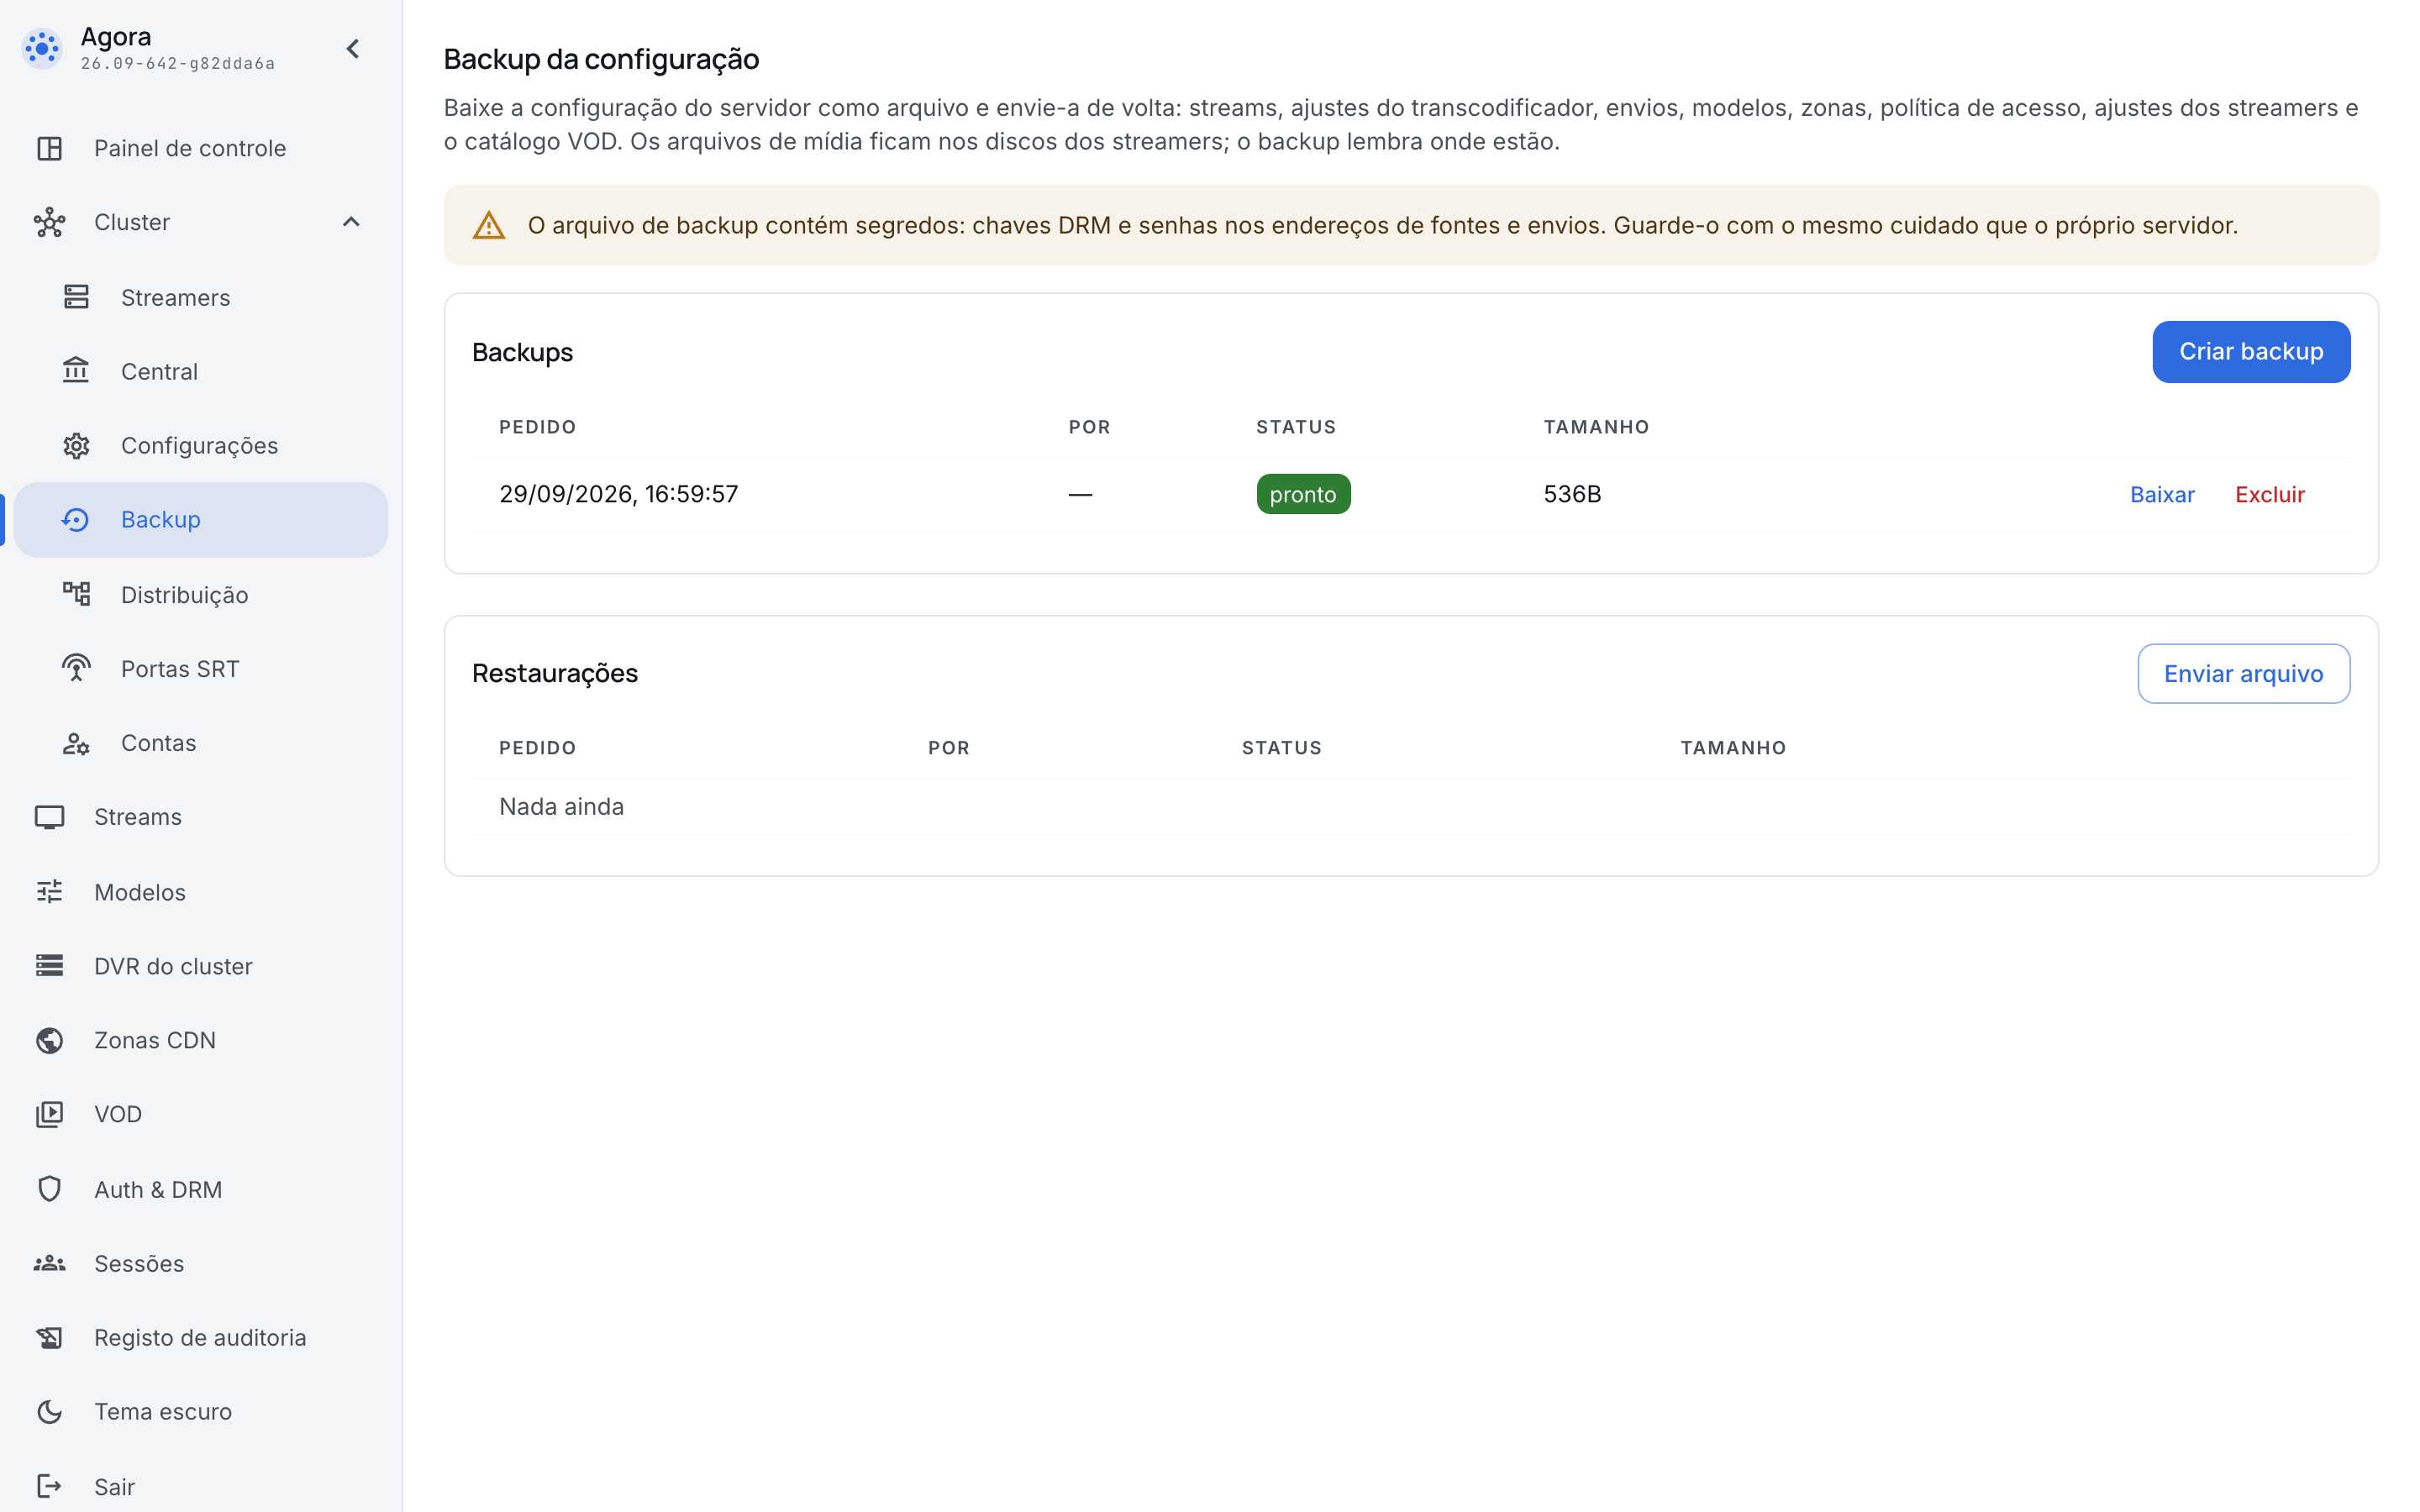Click Enviar arquivo to upload file
The height and width of the screenshot is (1512, 2420).
tap(2243, 673)
